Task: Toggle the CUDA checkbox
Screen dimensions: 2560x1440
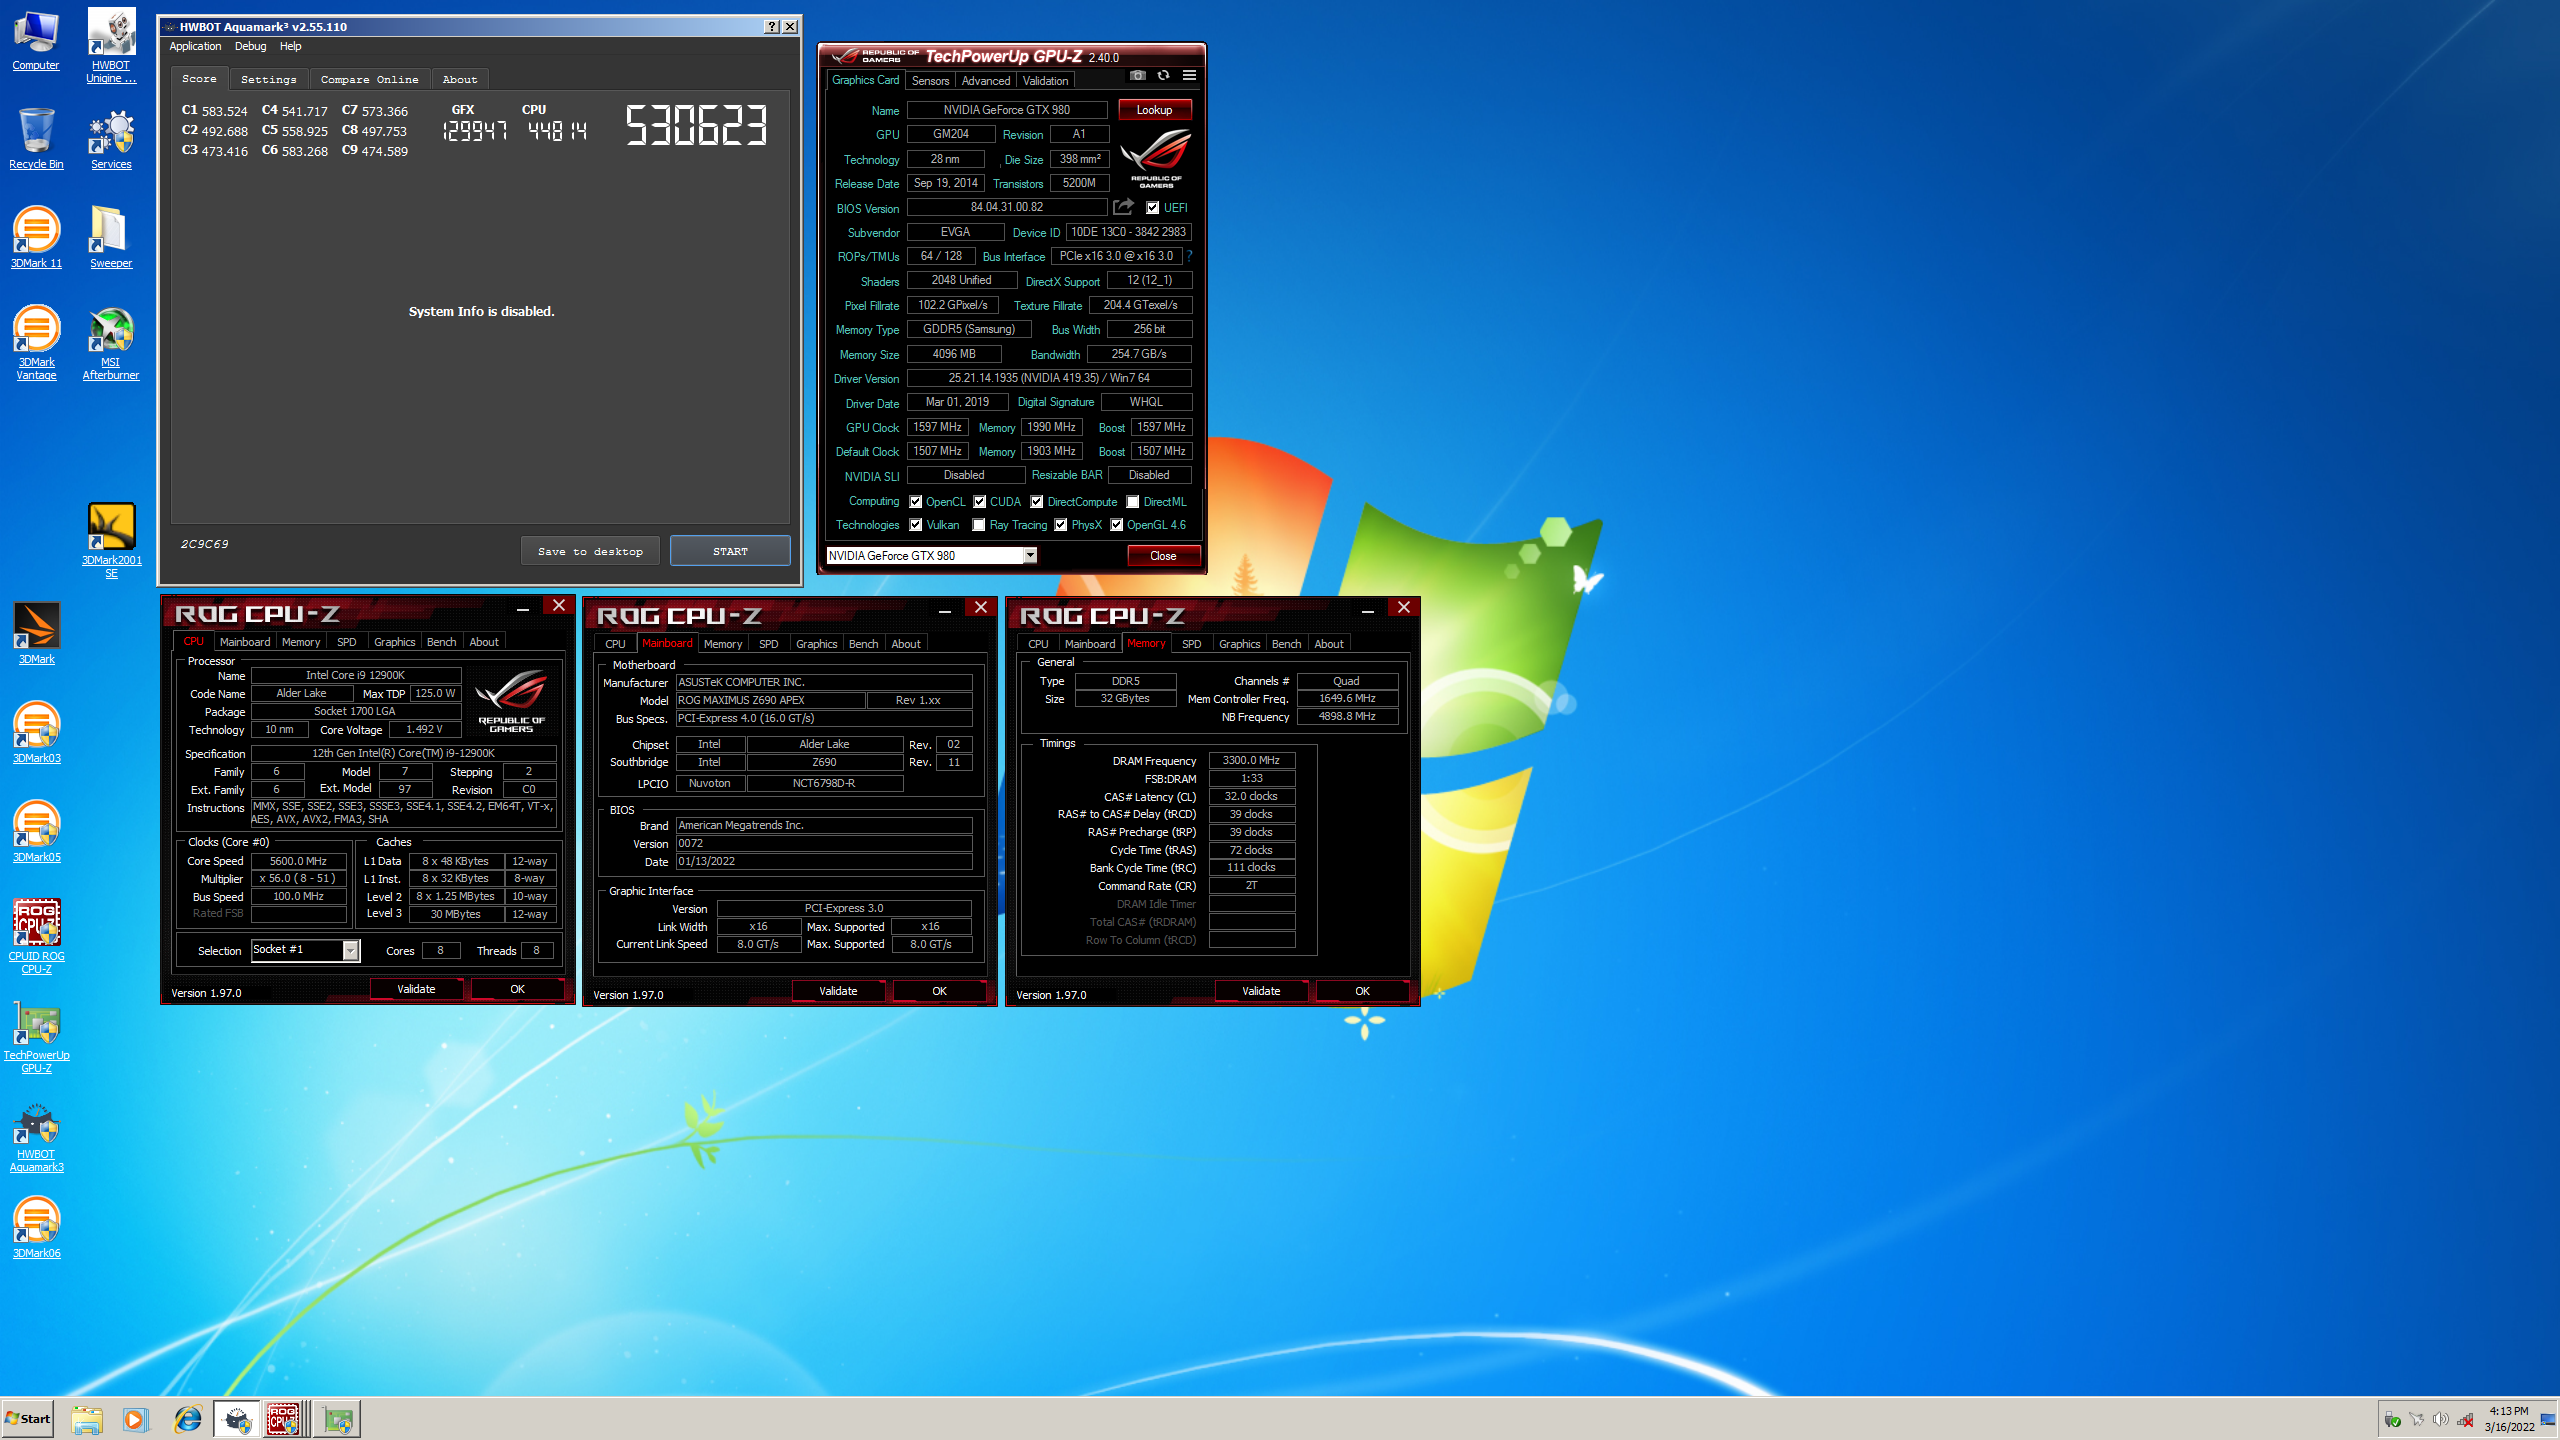Action: click(x=979, y=502)
